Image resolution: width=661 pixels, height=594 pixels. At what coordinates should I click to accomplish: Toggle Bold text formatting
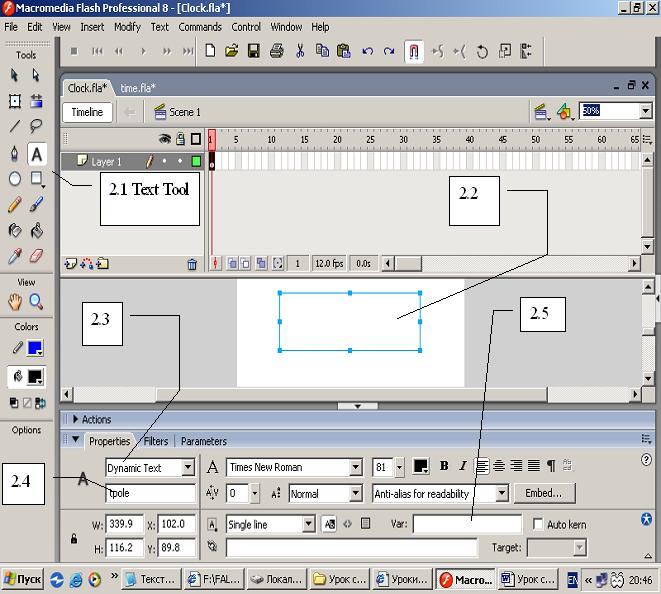pos(444,466)
